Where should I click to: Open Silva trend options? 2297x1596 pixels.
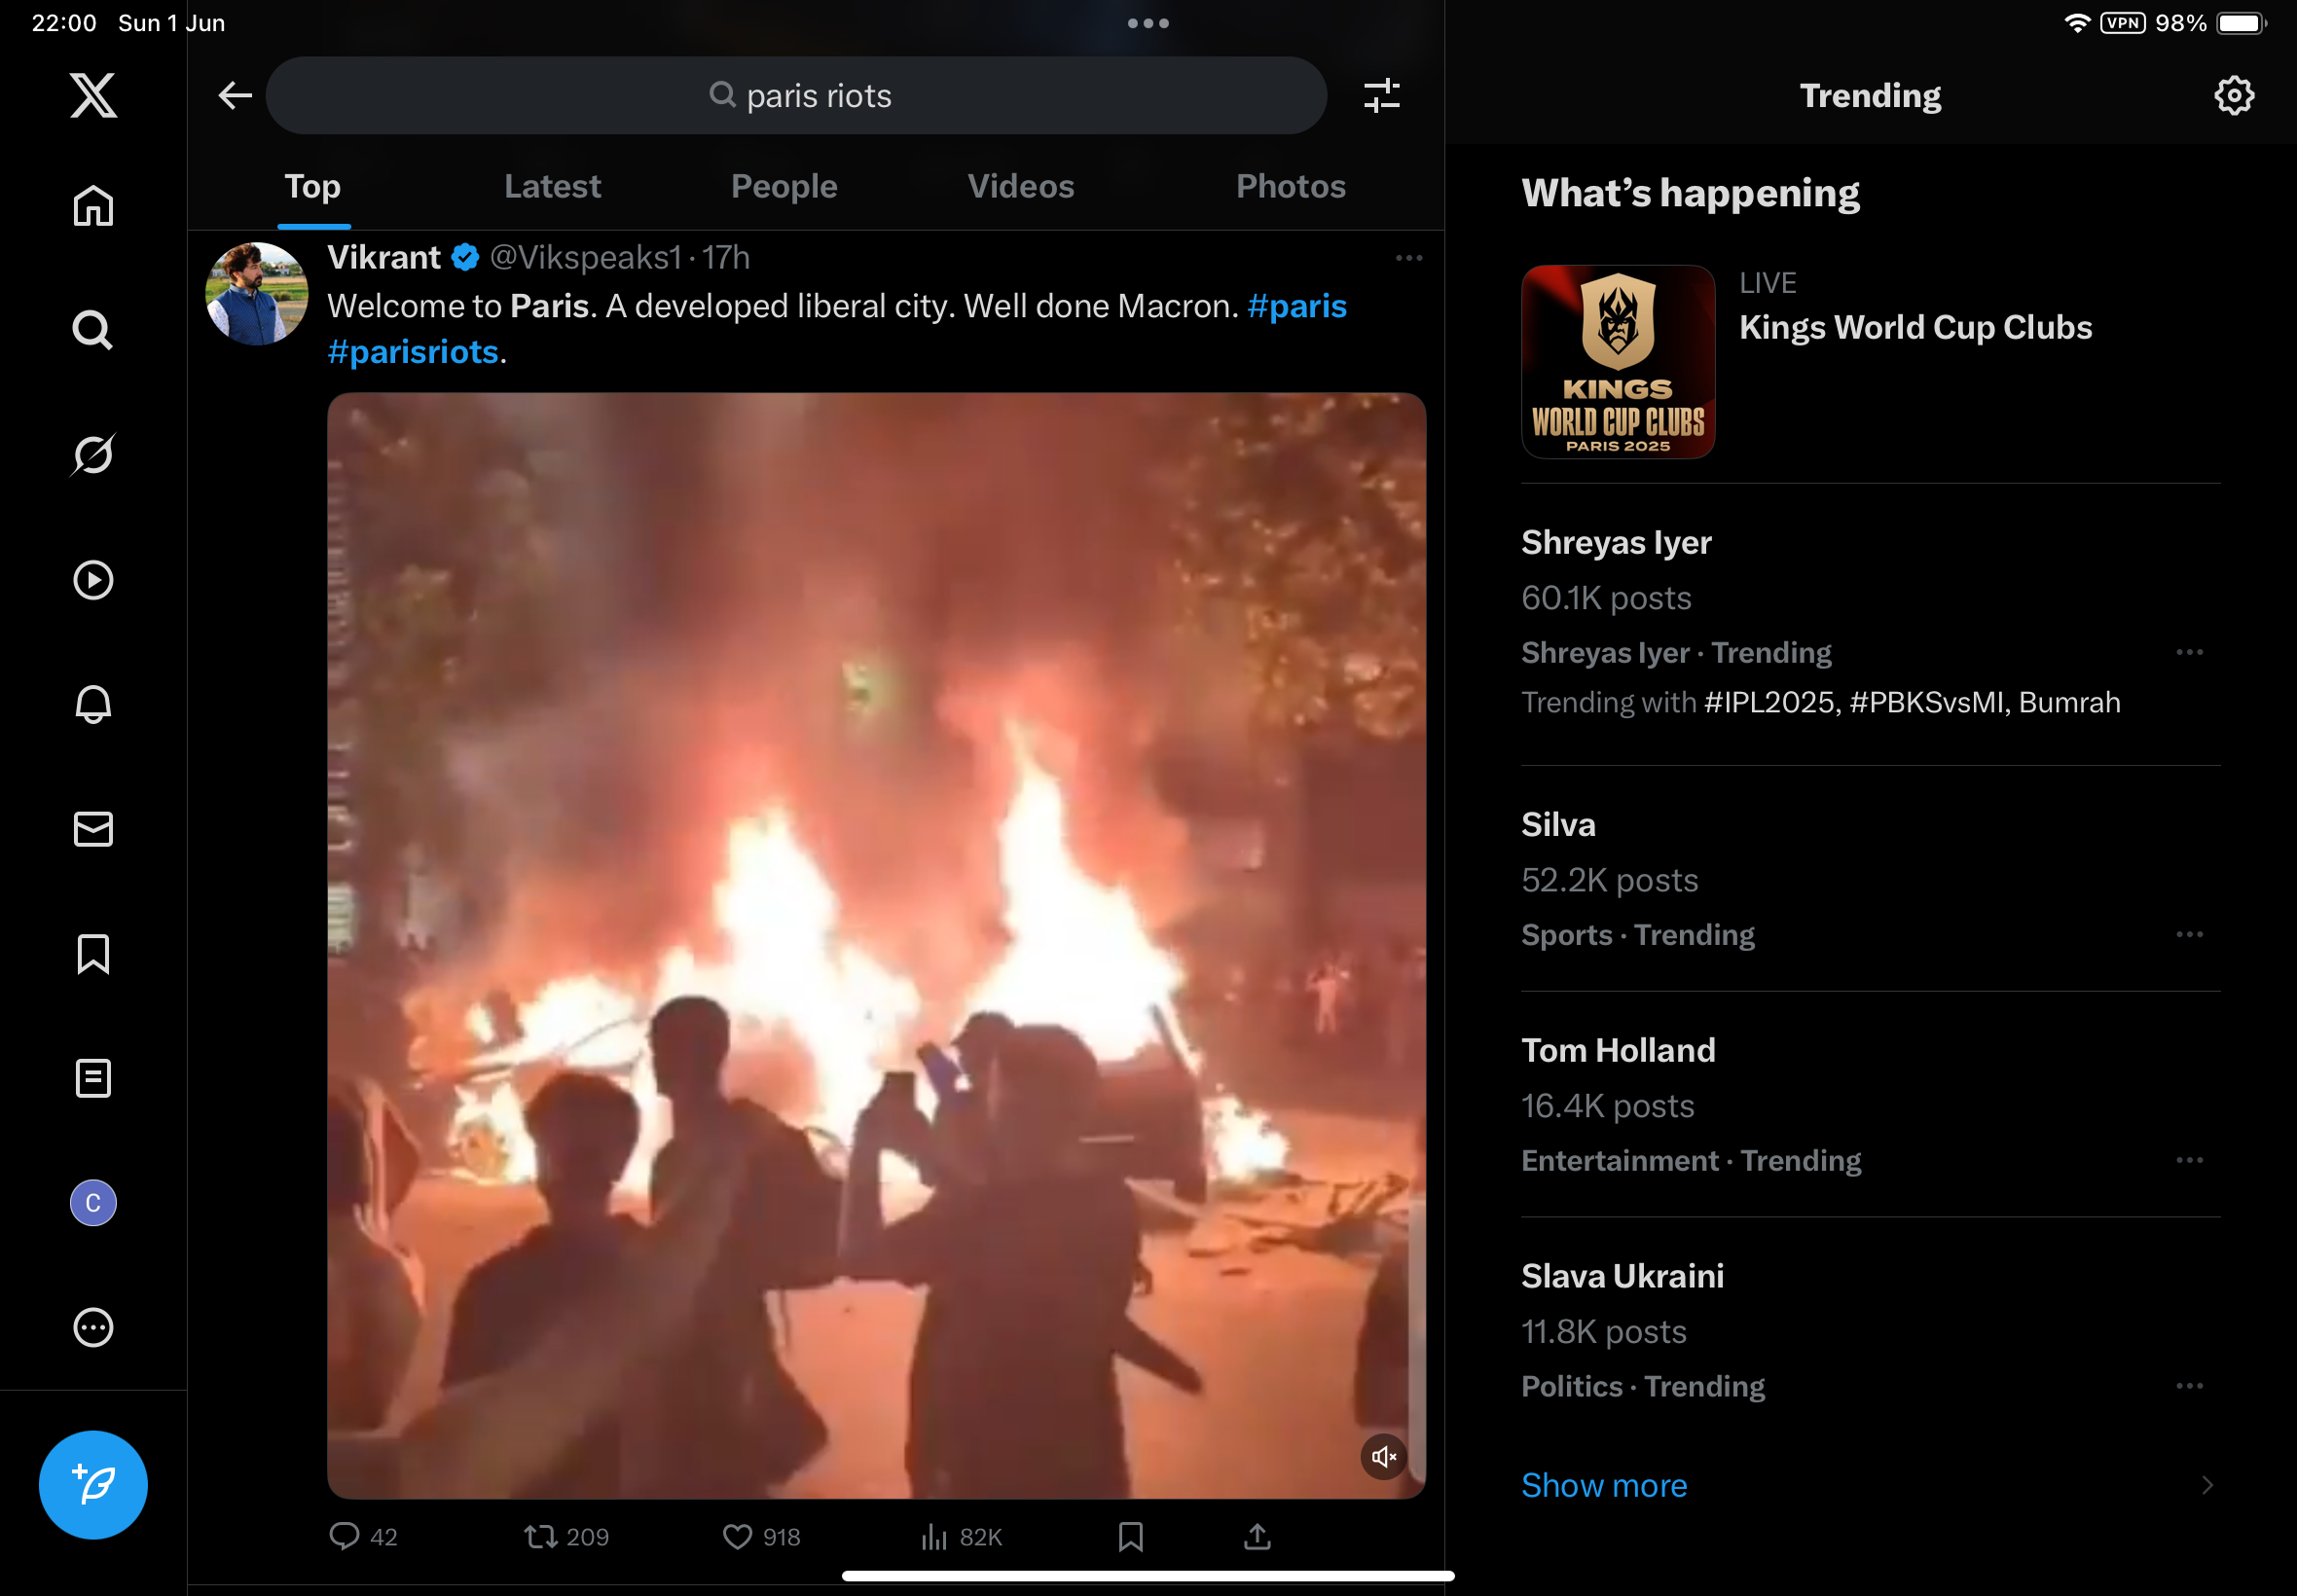[2189, 935]
